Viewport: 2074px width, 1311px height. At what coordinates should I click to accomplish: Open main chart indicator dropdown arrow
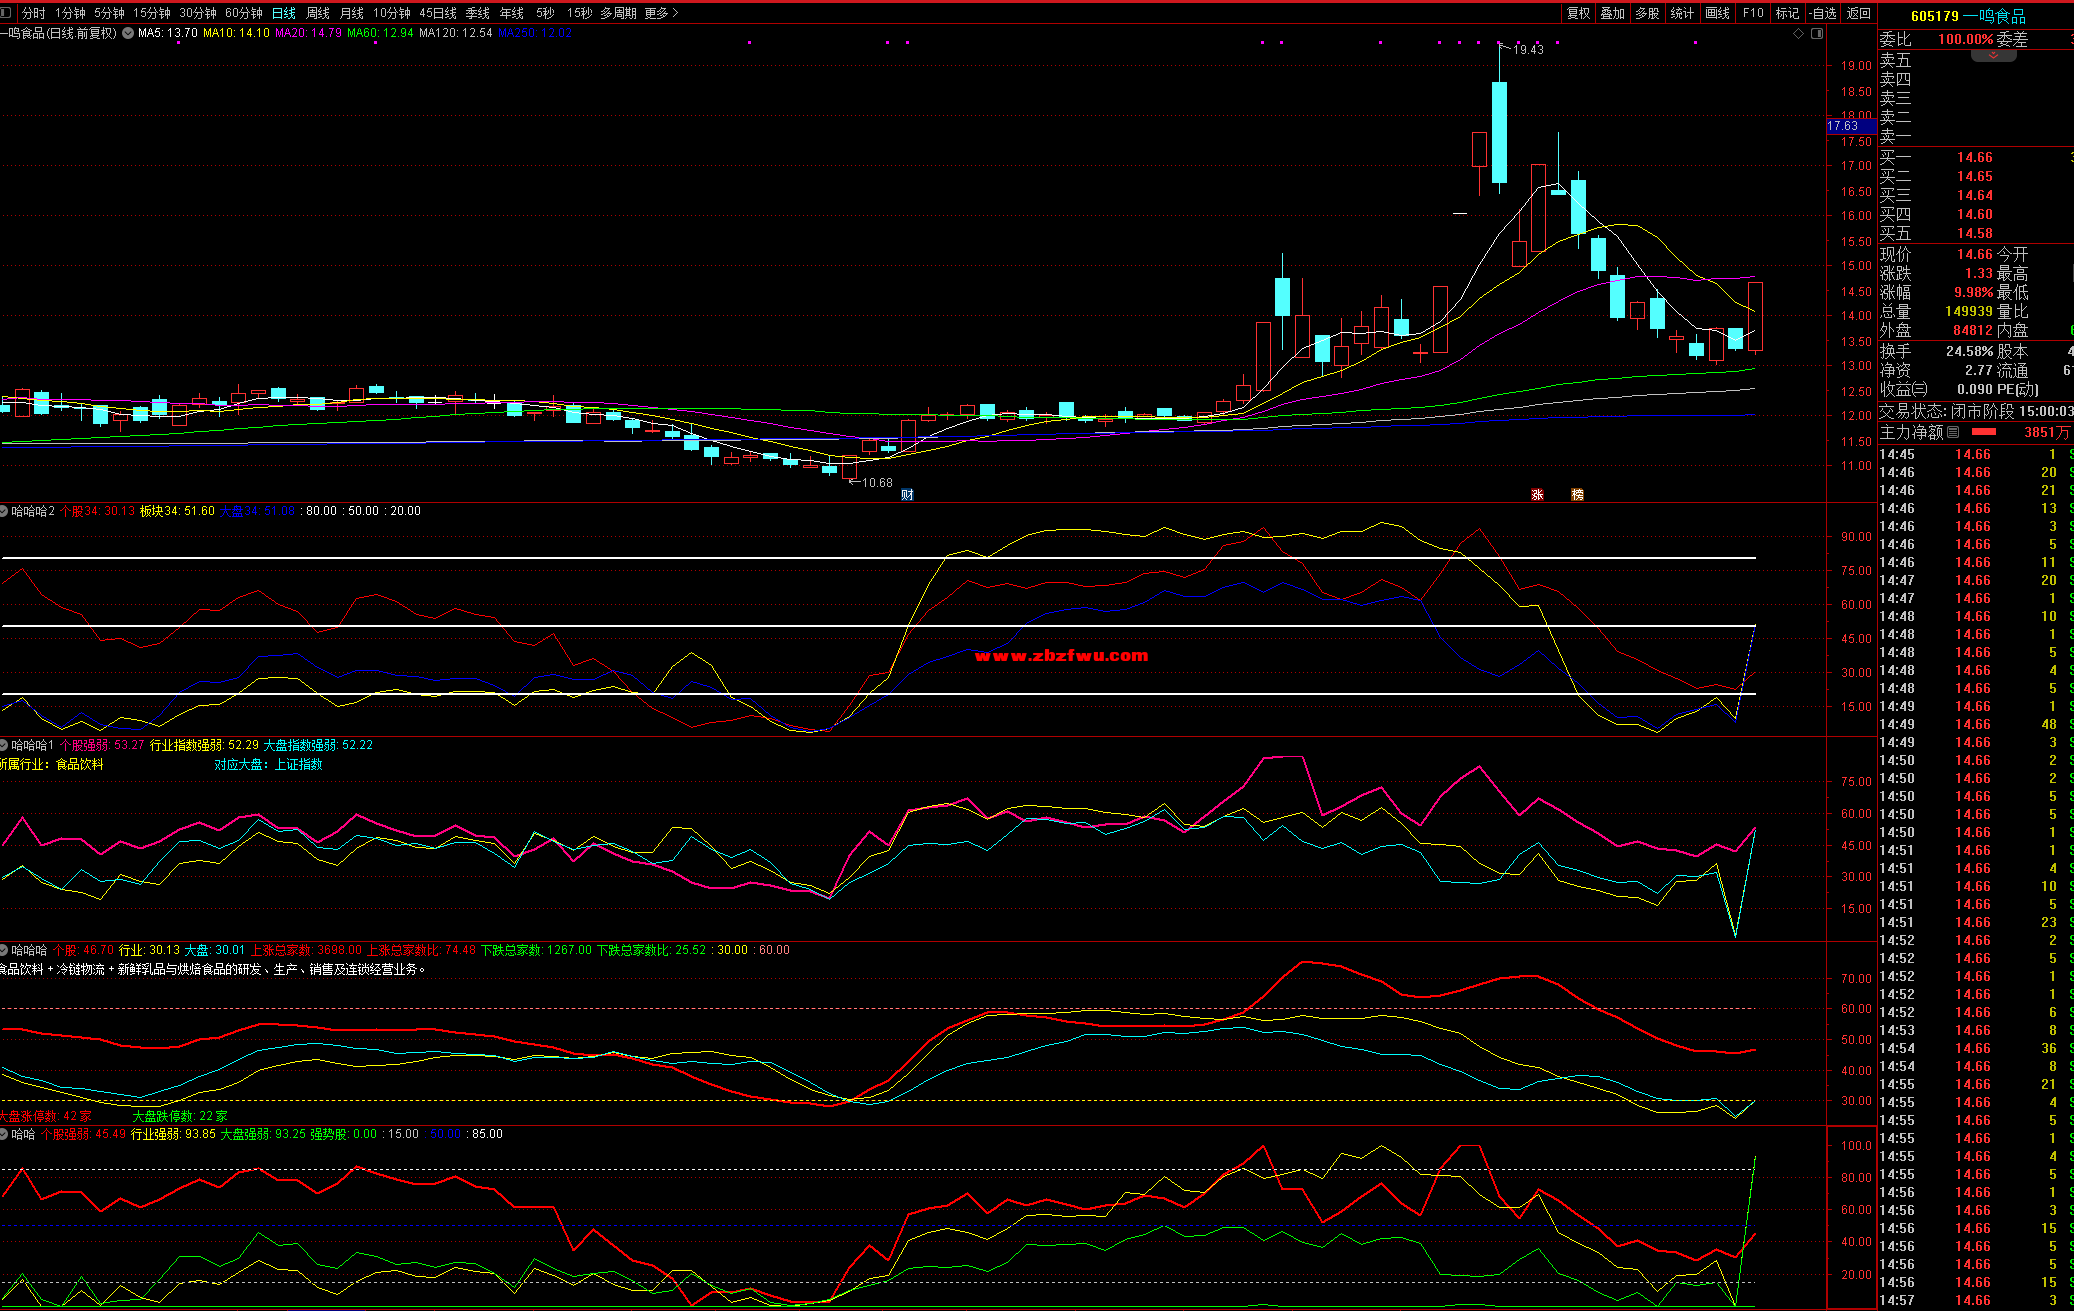click(128, 33)
